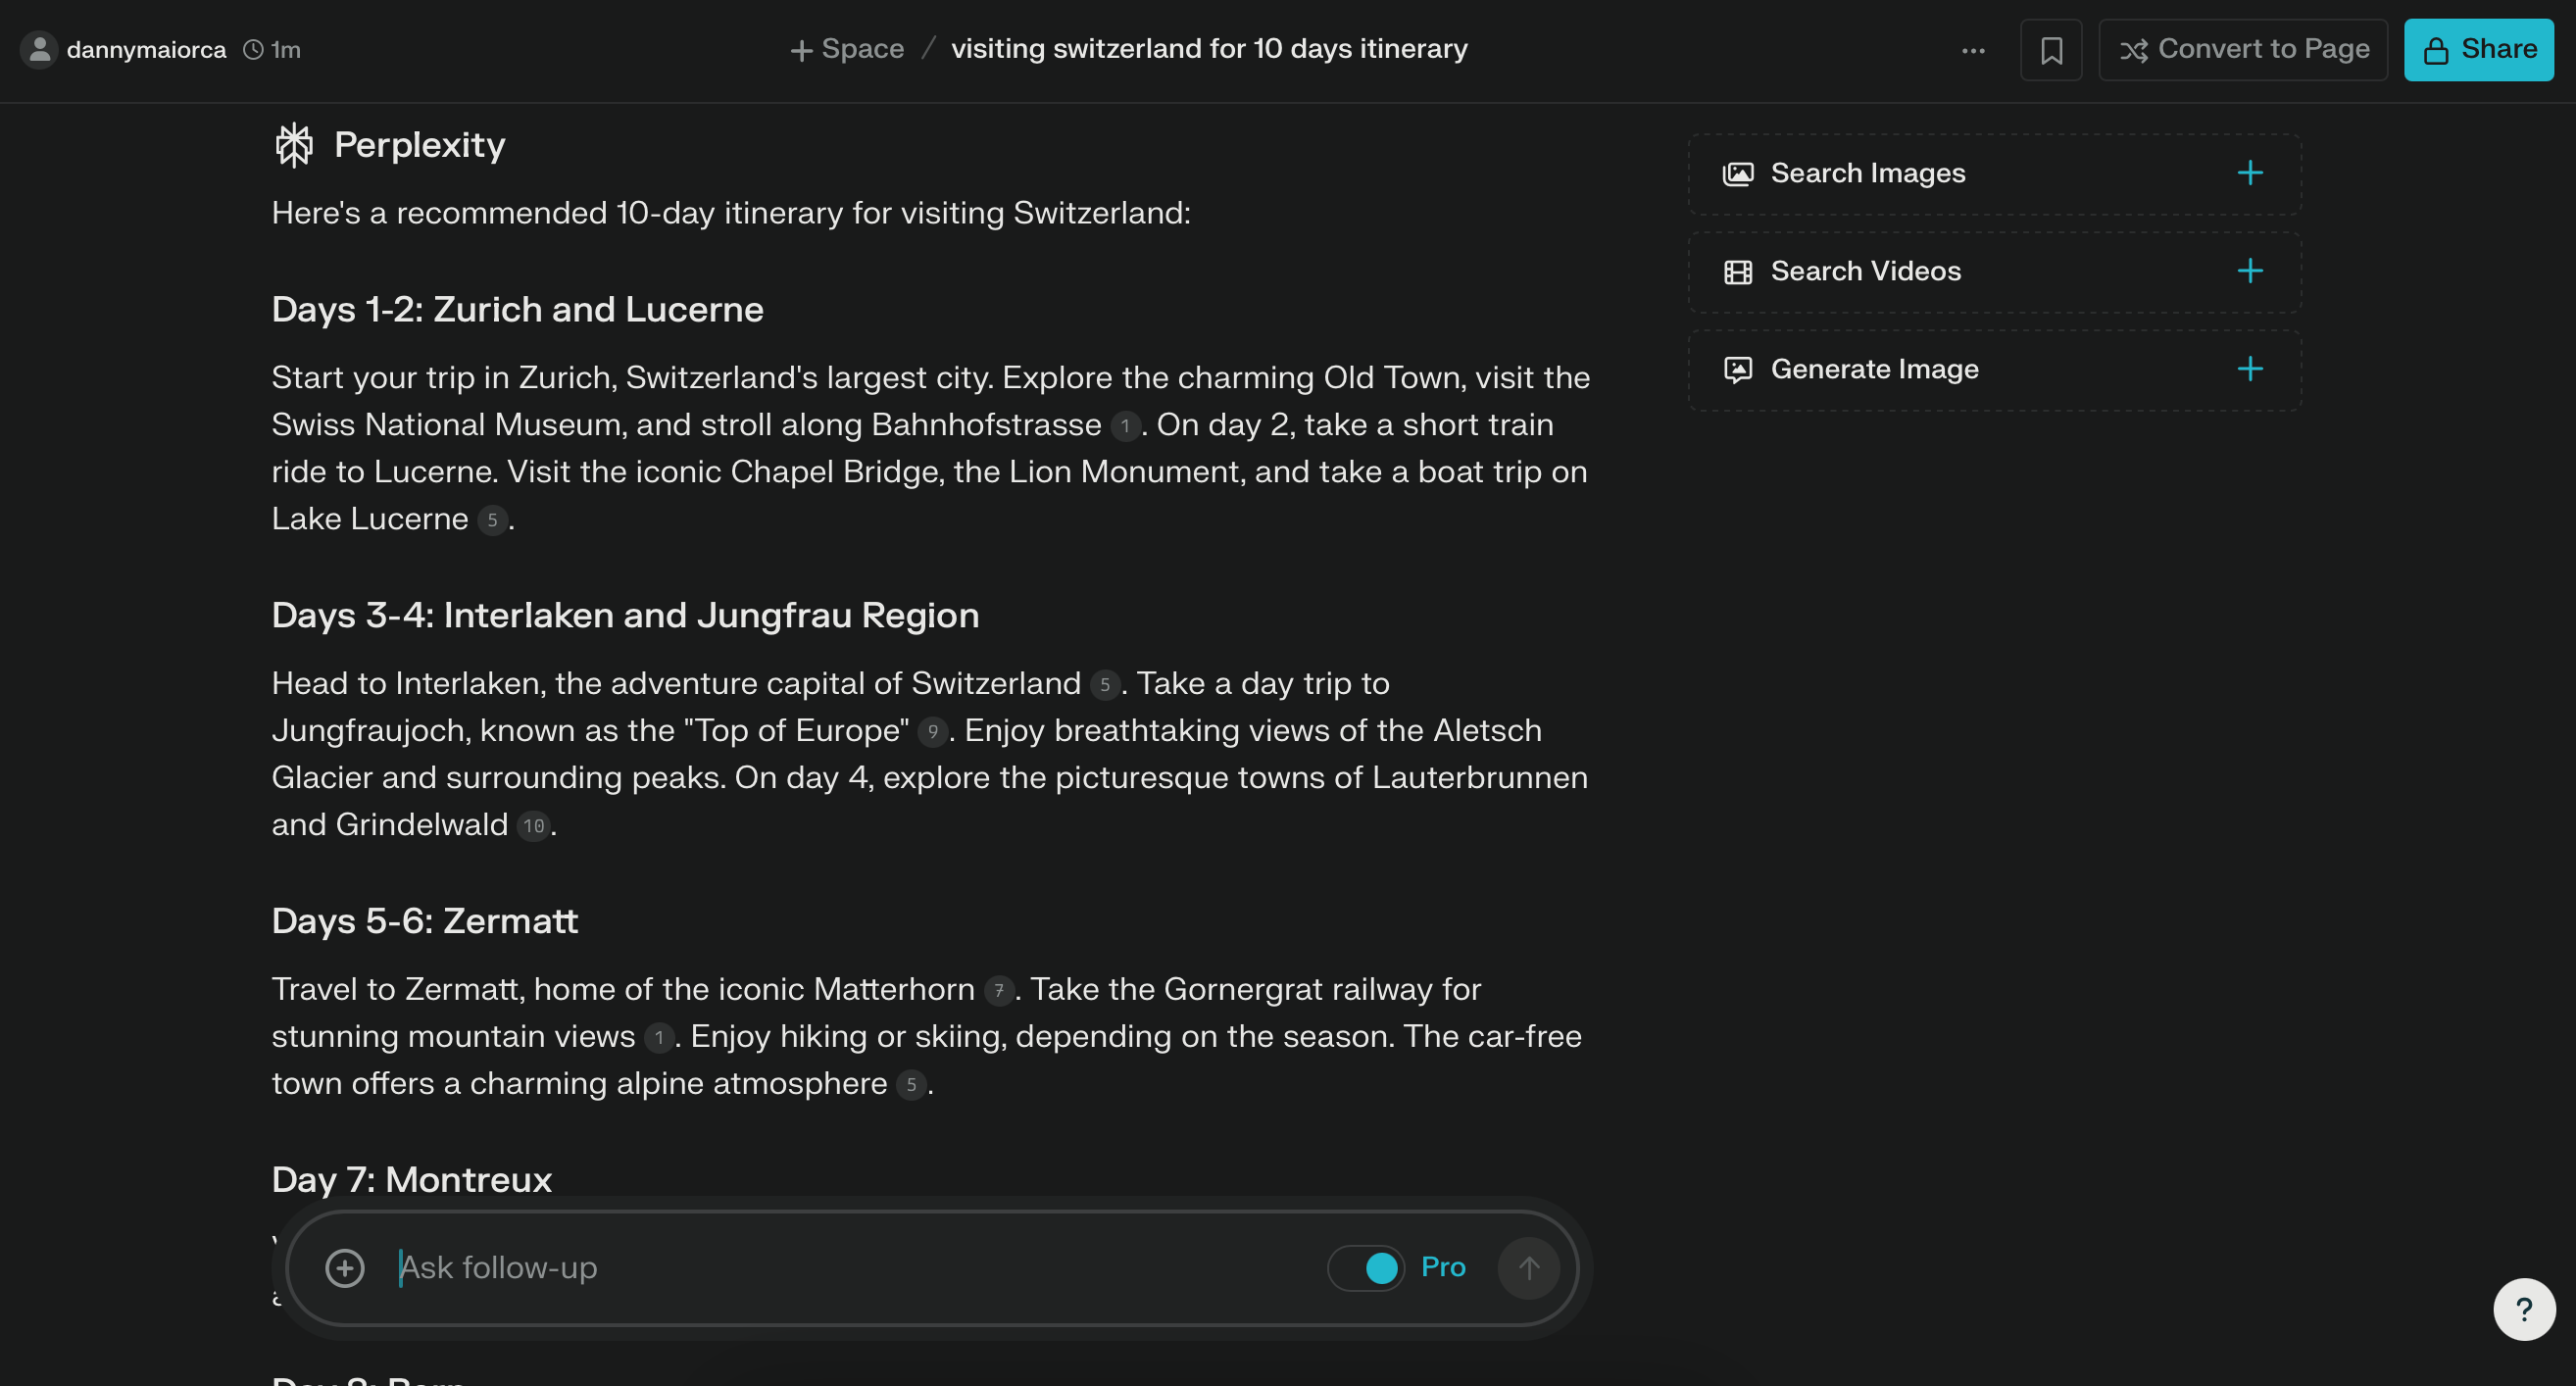Click the Perplexity logo icon
Screen dimensions: 2576x1386
tap(293, 143)
